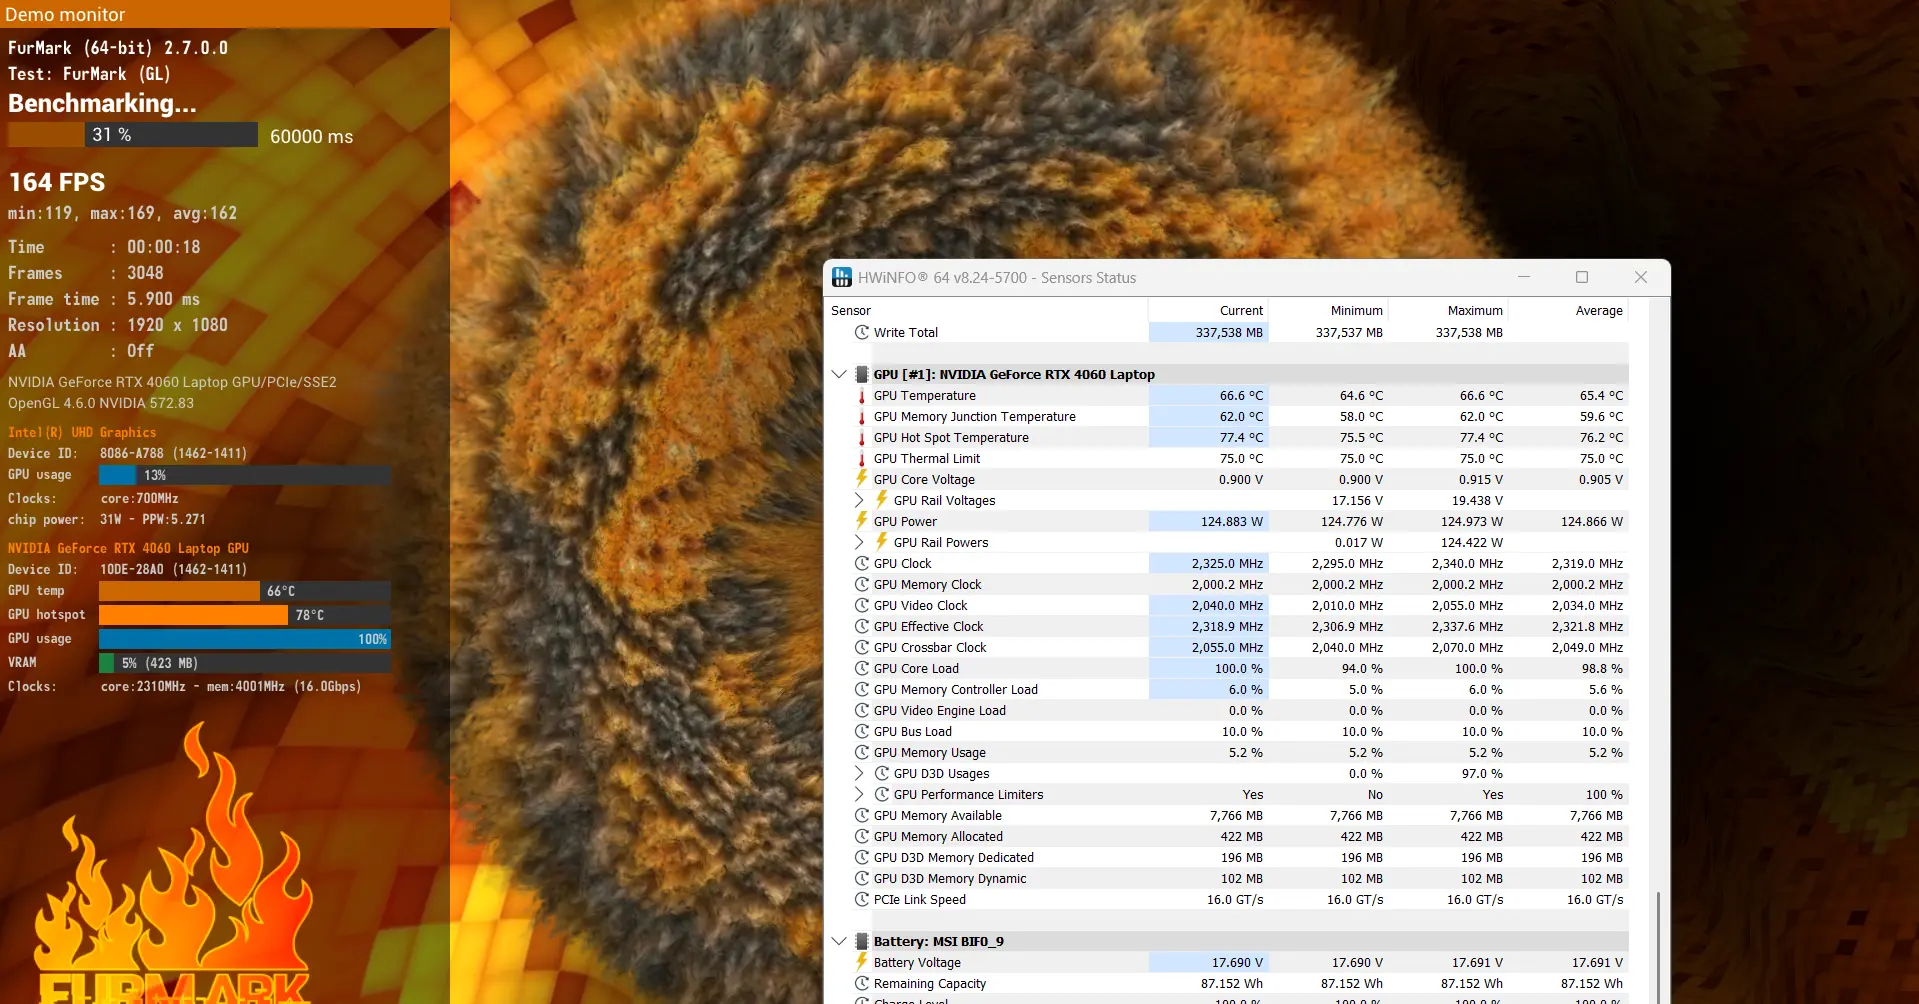Image resolution: width=1919 pixels, height=1004 pixels.
Task: Select the GPU Power current value 124.883 W
Action: pos(1231,522)
